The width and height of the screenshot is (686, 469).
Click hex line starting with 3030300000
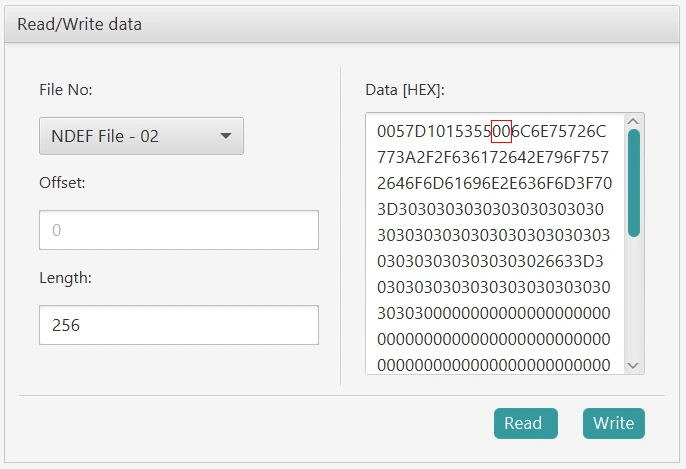click(x=493, y=313)
